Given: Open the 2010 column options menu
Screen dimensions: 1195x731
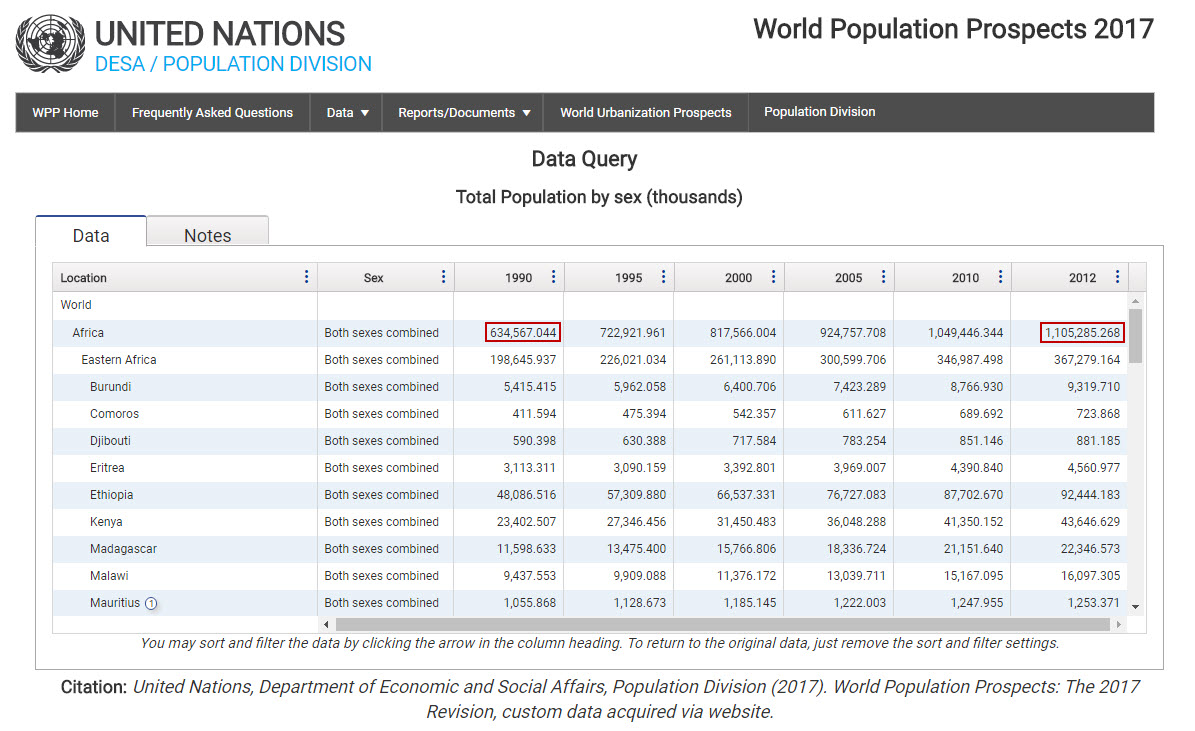Looking at the screenshot, I should pyautogui.click(x=1001, y=277).
